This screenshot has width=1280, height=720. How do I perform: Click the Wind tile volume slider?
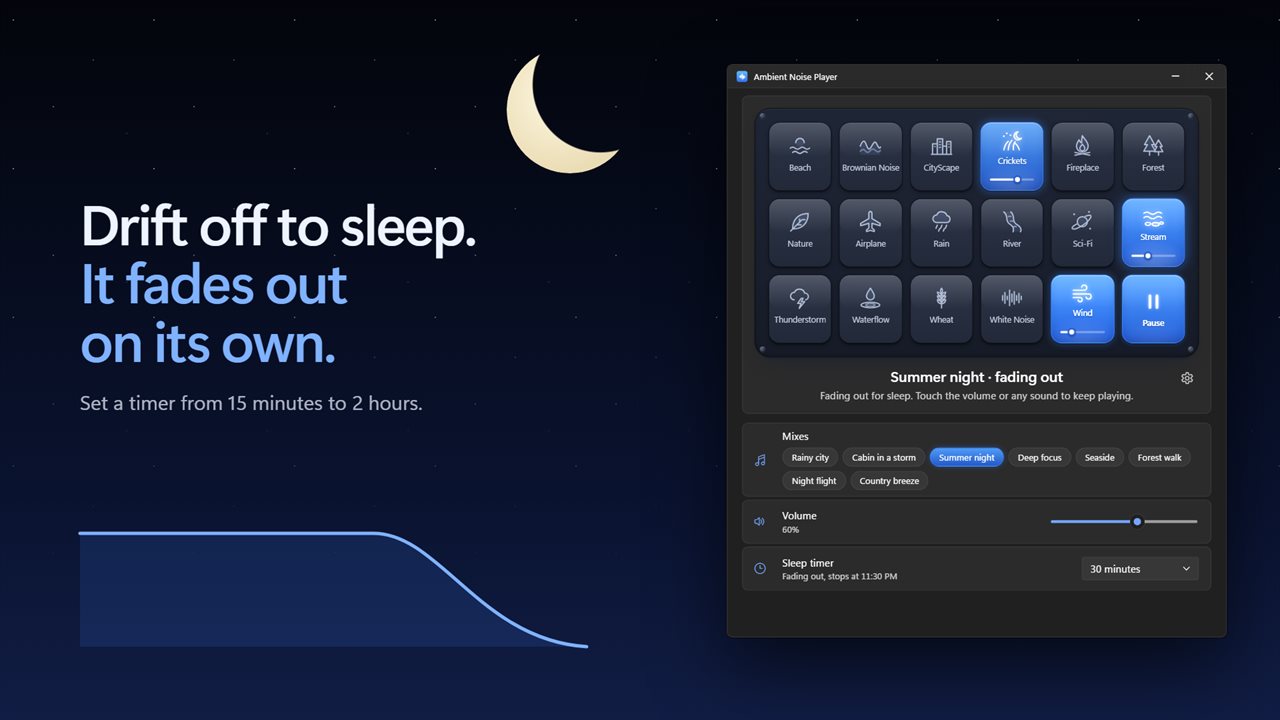click(x=1082, y=331)
